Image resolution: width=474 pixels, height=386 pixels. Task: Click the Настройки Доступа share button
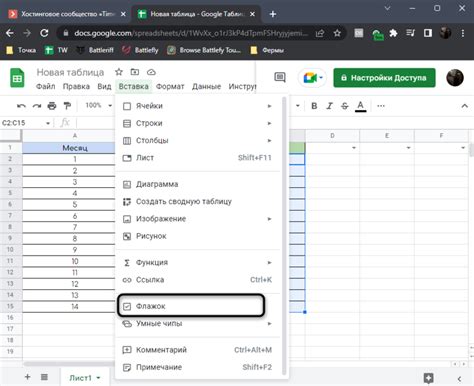coord(384,78)
